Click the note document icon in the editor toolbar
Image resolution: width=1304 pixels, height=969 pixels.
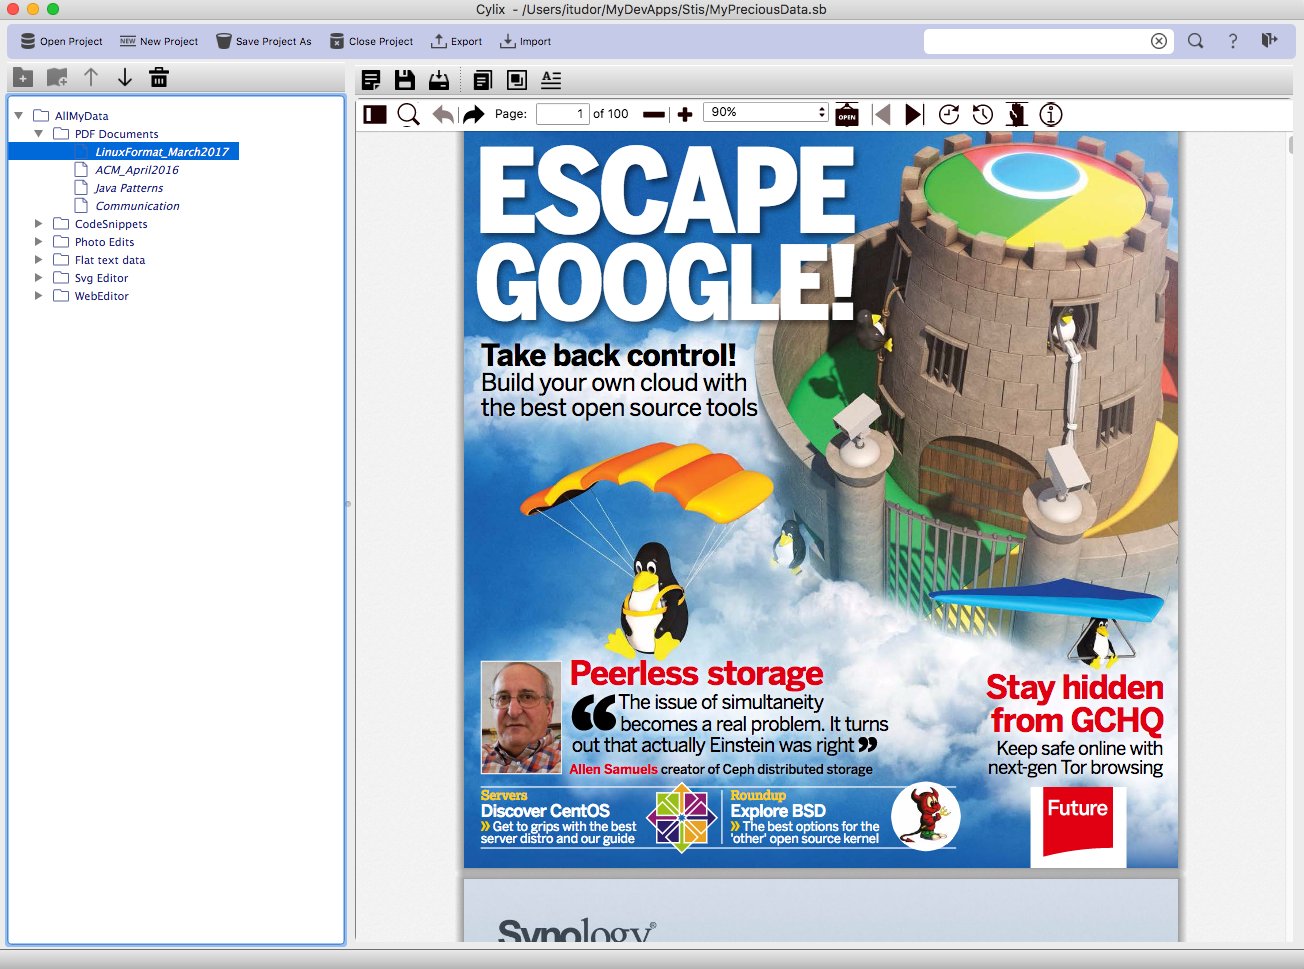371,80
